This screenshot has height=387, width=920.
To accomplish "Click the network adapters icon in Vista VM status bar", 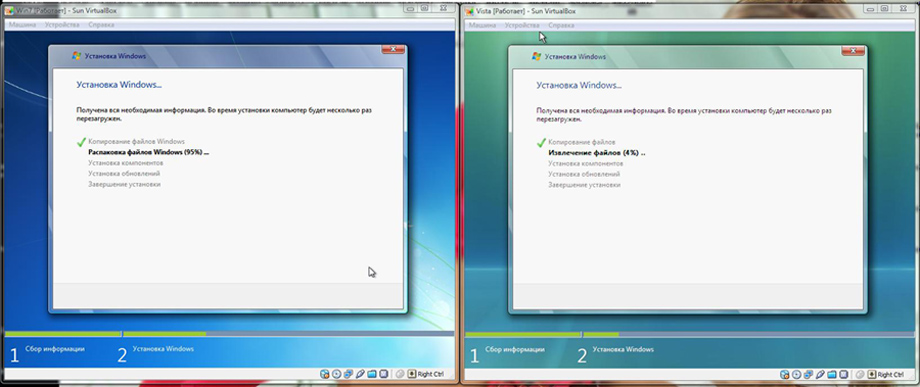I will tap(809, 374).
